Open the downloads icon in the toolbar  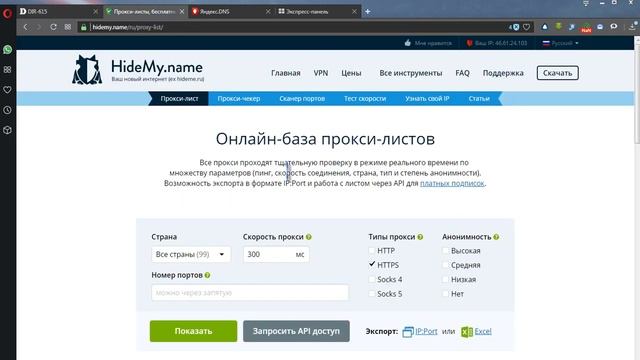coord(632,27)
